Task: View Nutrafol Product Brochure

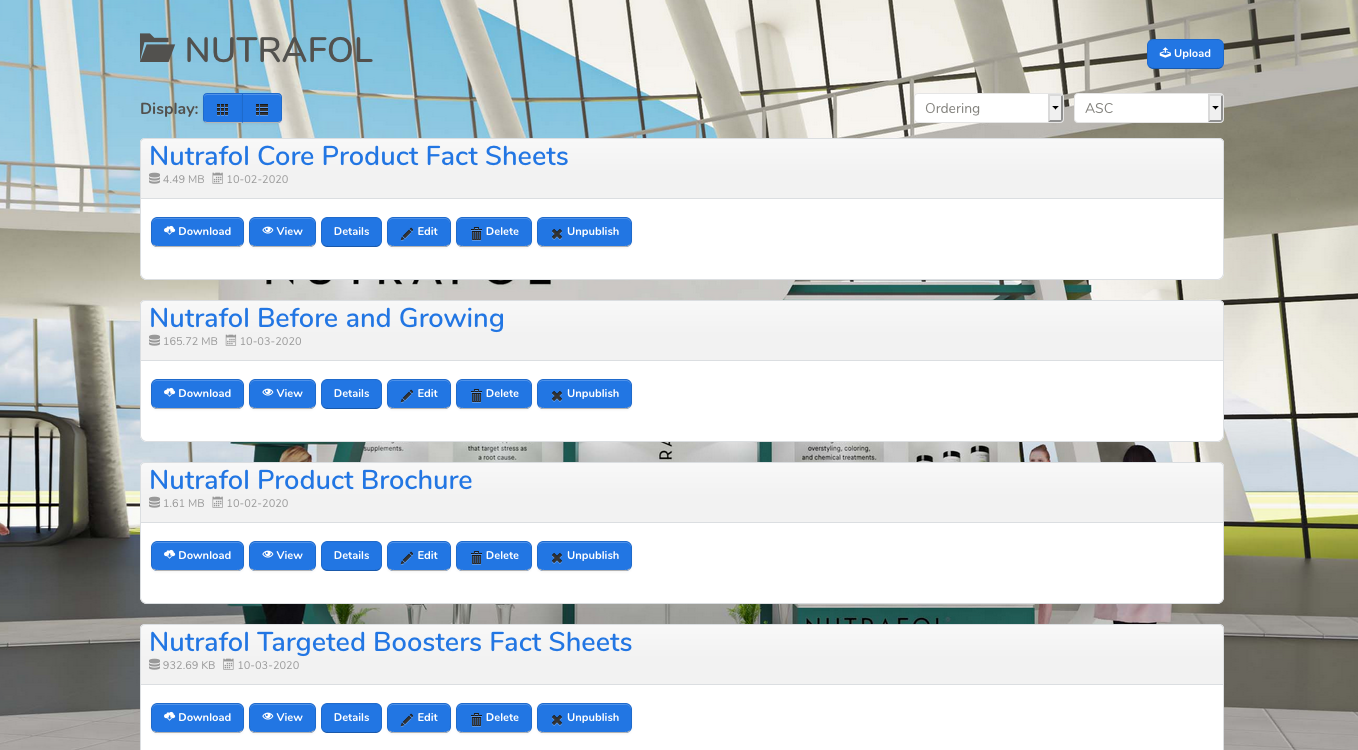Action: point(282,556)
